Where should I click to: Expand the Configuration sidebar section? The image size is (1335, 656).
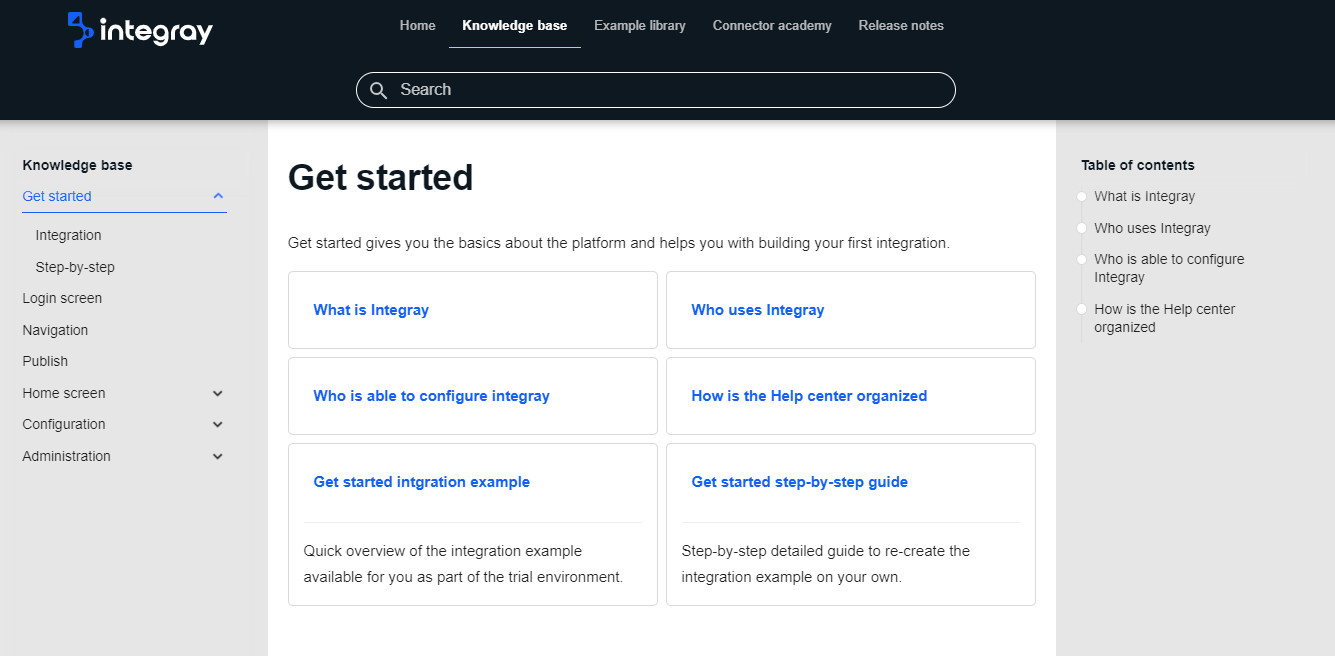(218, 425)
